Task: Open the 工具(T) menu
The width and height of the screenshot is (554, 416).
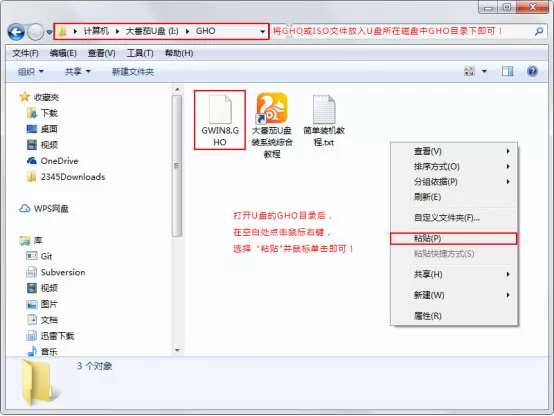Action: (140, 53)
